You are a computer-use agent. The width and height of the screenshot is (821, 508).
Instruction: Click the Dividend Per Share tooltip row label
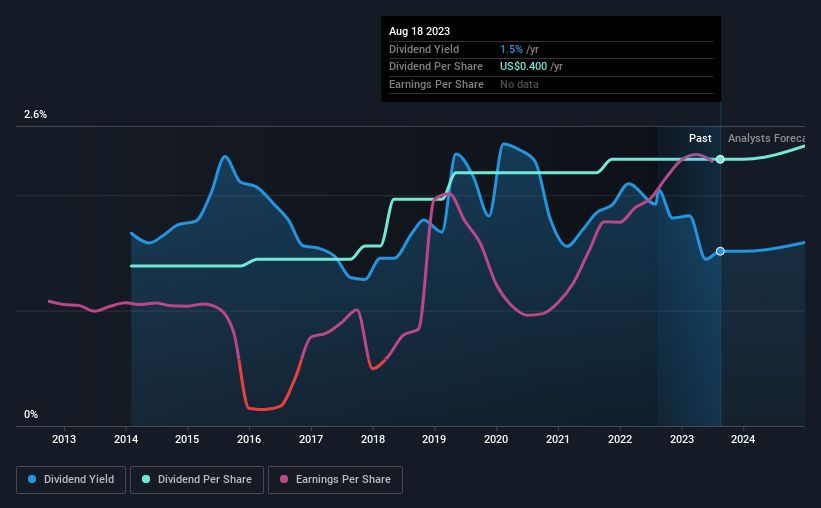436,67
